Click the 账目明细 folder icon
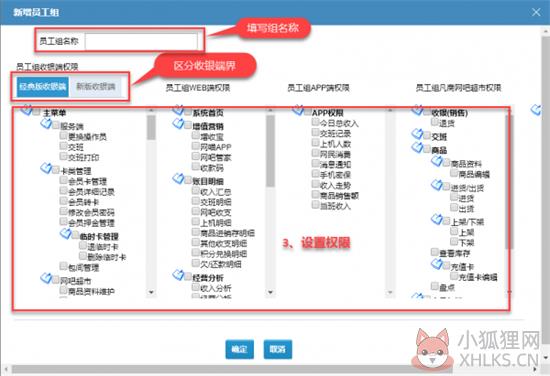Image resolution: width=550 pixels, height=376 pixels. pyautogui.click(x=178, y=179)
